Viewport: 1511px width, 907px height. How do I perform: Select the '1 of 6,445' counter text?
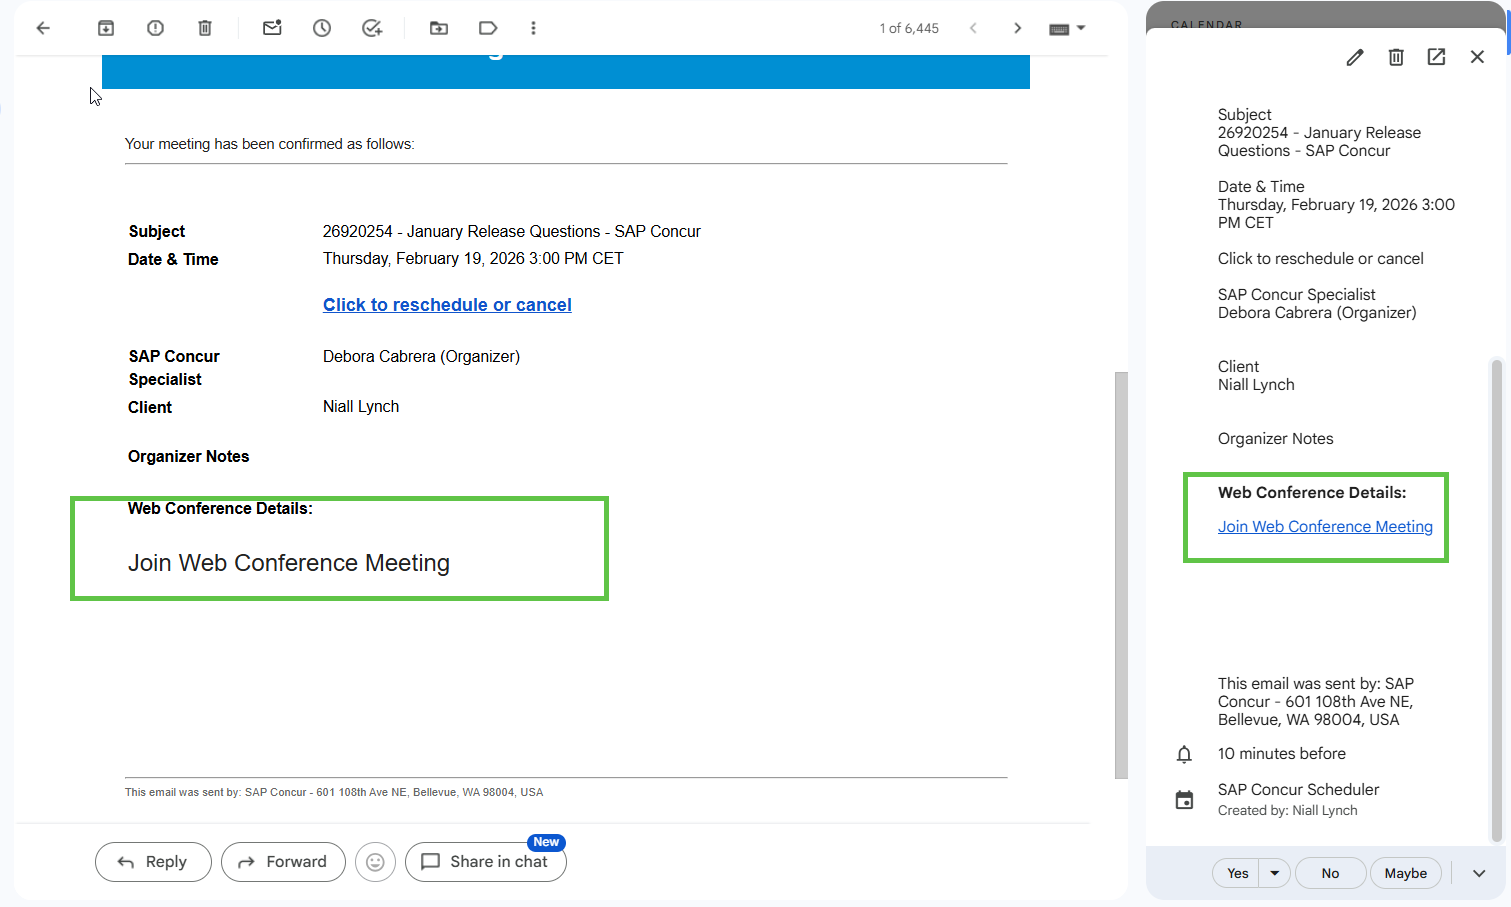[909, 28]
